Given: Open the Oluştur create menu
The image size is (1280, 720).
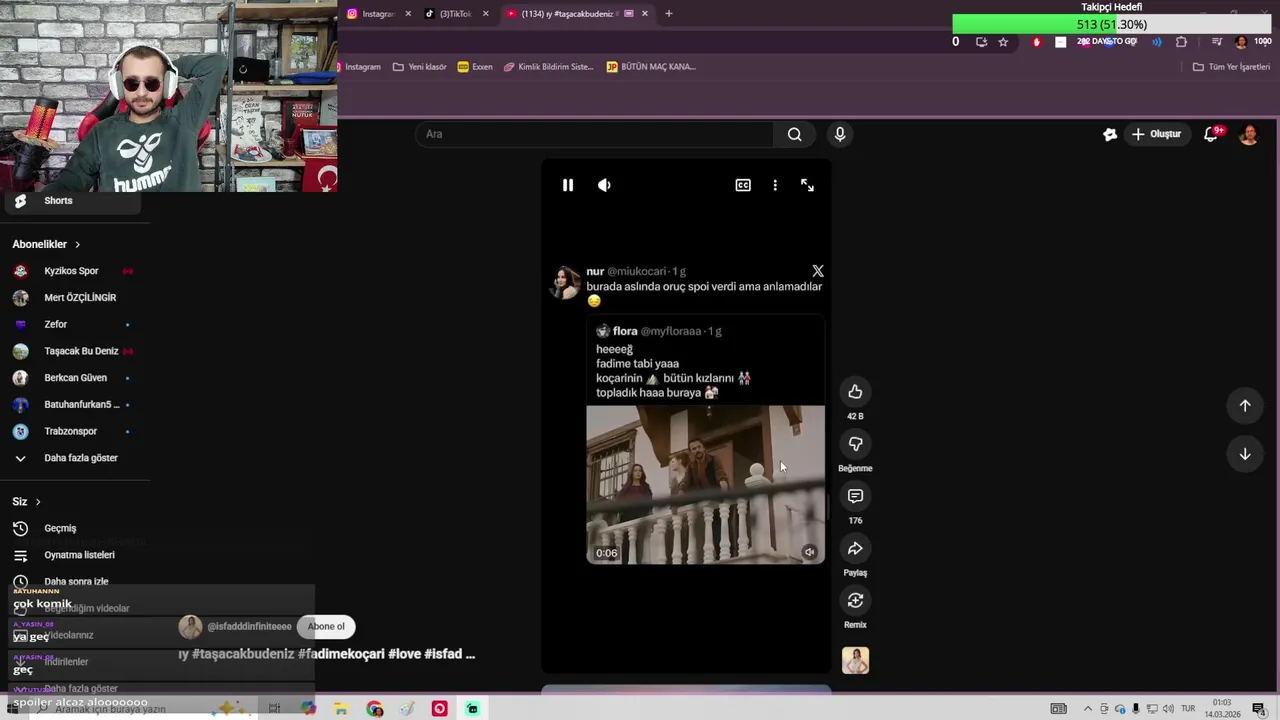Looking at the screenshot, I should pyautogui.click(x=1156, y=134).
